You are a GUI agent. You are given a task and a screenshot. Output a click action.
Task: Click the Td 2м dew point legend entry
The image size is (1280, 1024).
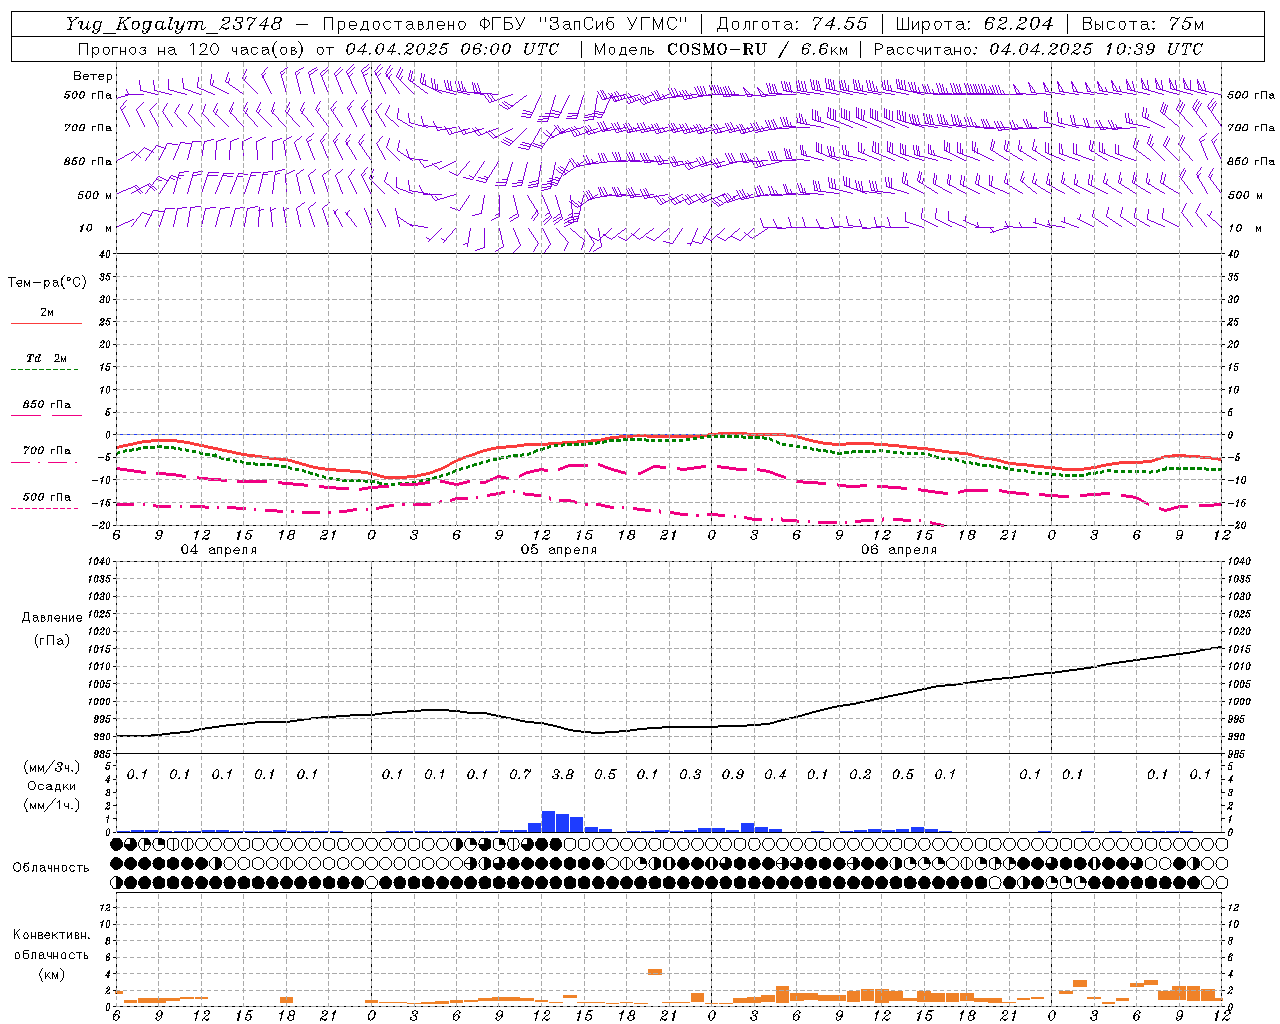click(46, 358)
